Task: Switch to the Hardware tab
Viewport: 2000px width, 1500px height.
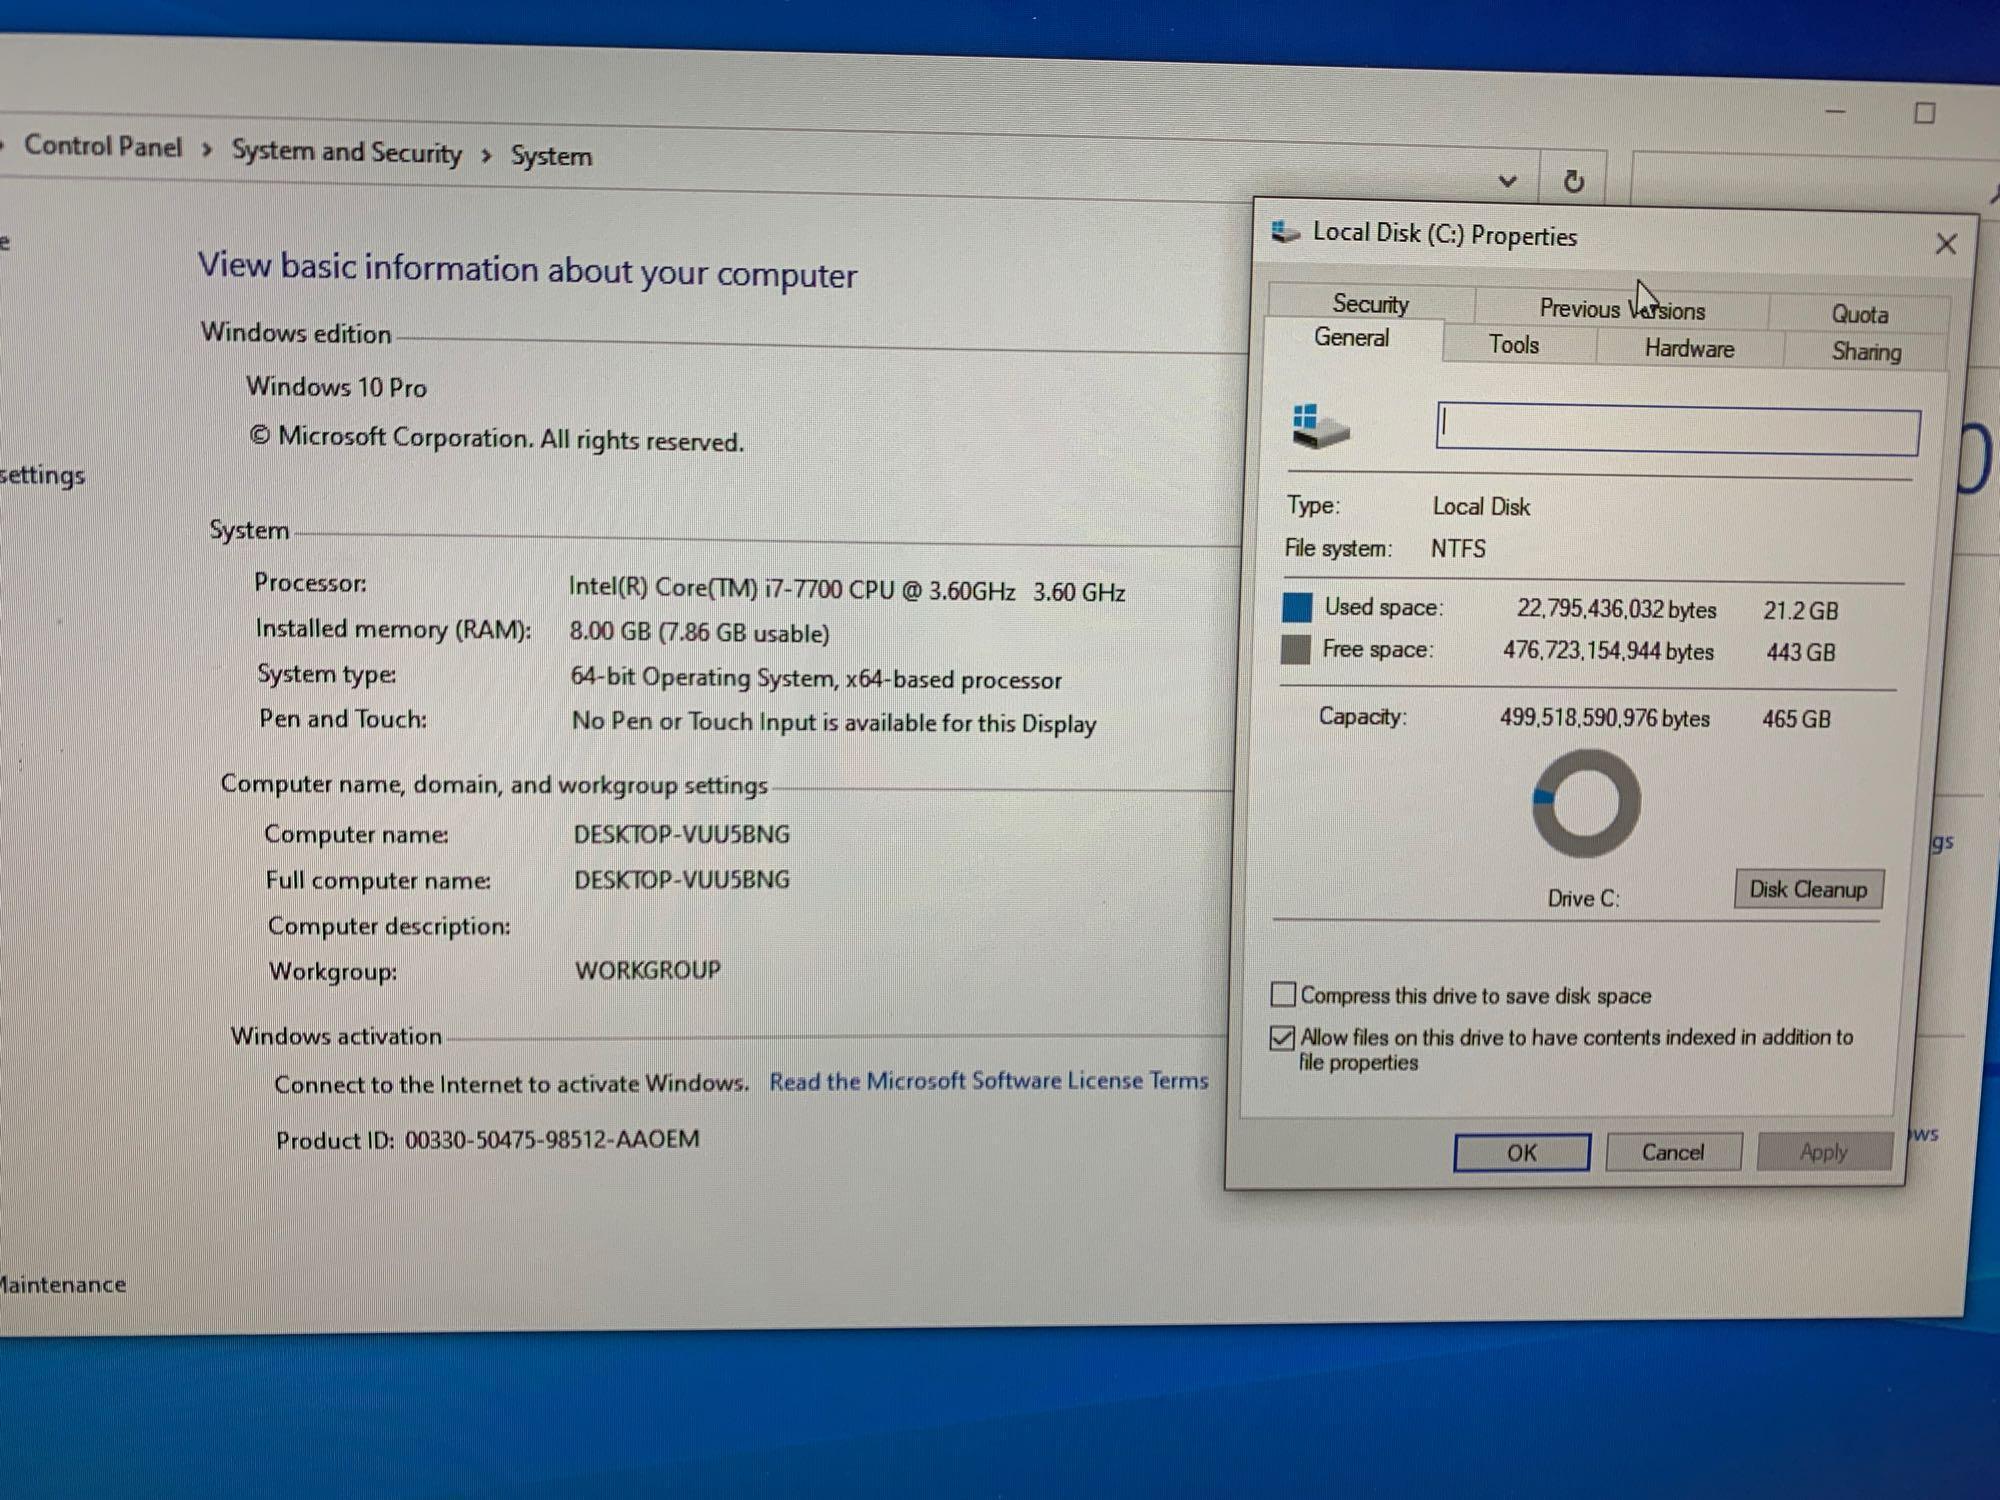Action: pos(1689,349)
